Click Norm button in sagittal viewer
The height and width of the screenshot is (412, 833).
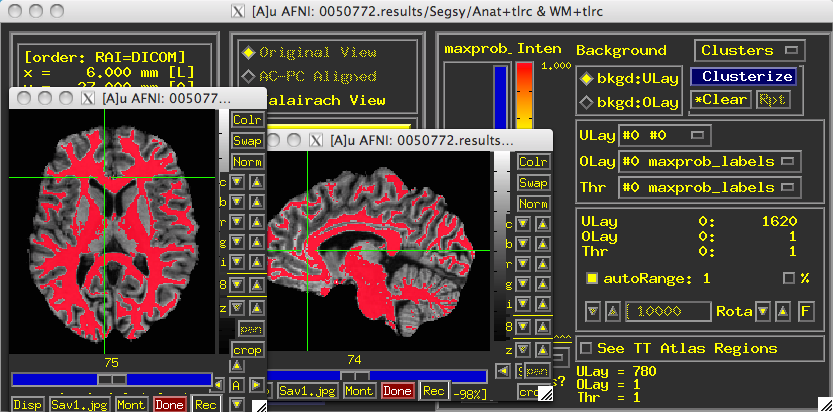click(533, 204)
